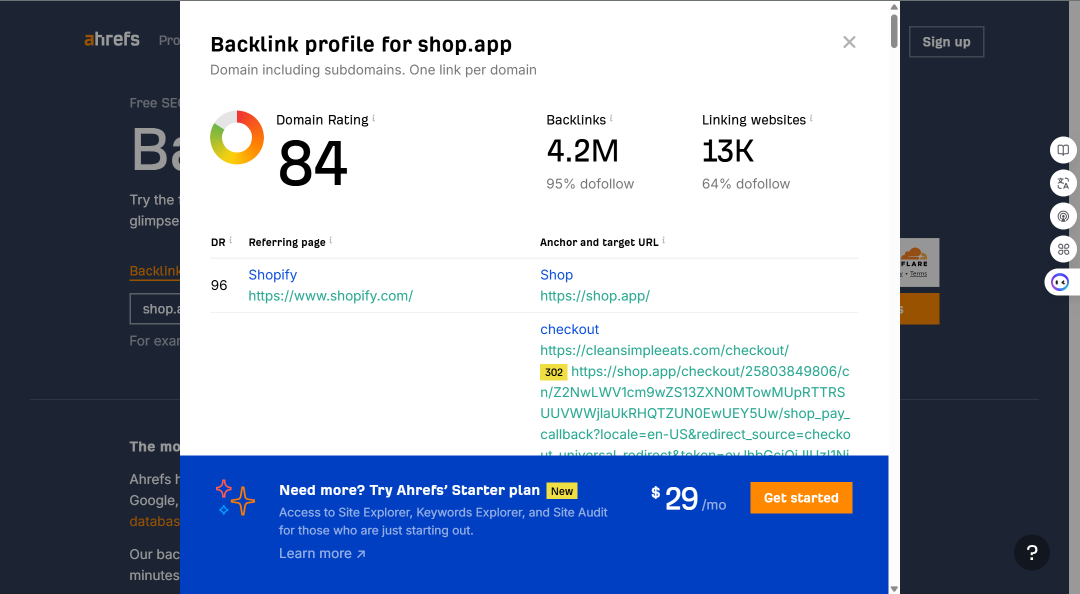This screenshot has width=1080, height=594.
Task: Click the checkout anchor link
Action: tap(570, 329)
